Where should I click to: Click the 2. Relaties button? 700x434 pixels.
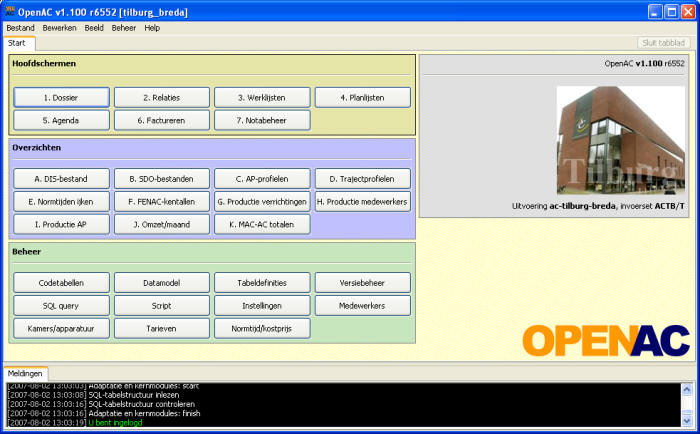(x=161, y=97)
